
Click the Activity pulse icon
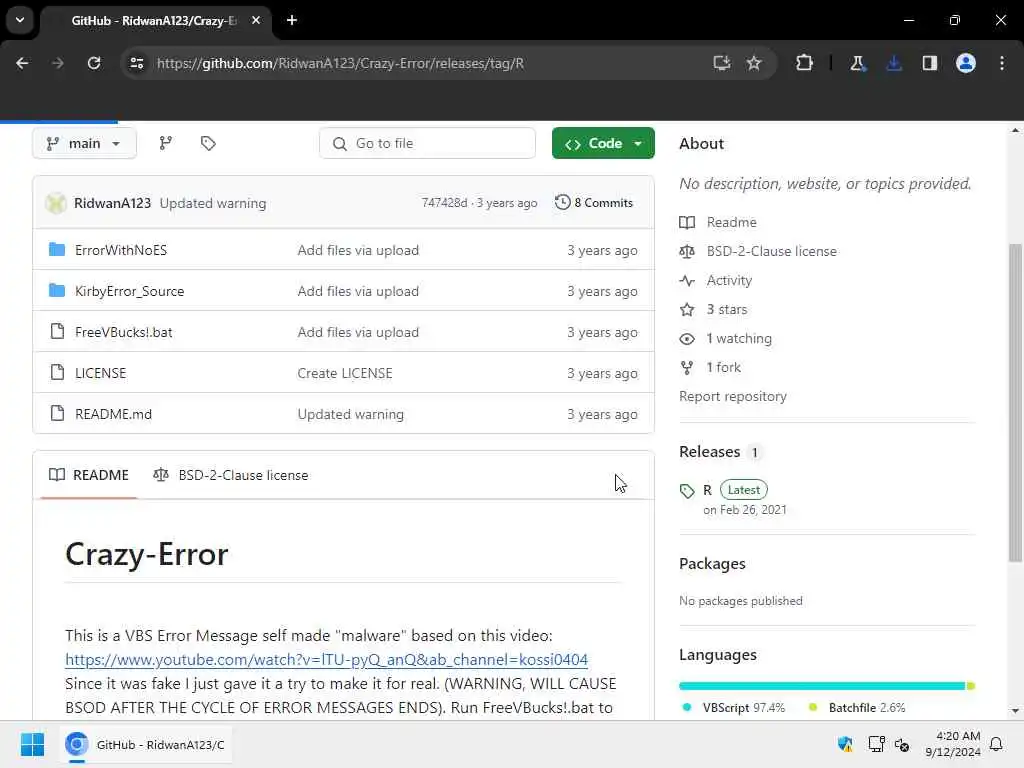click(687, 280)
